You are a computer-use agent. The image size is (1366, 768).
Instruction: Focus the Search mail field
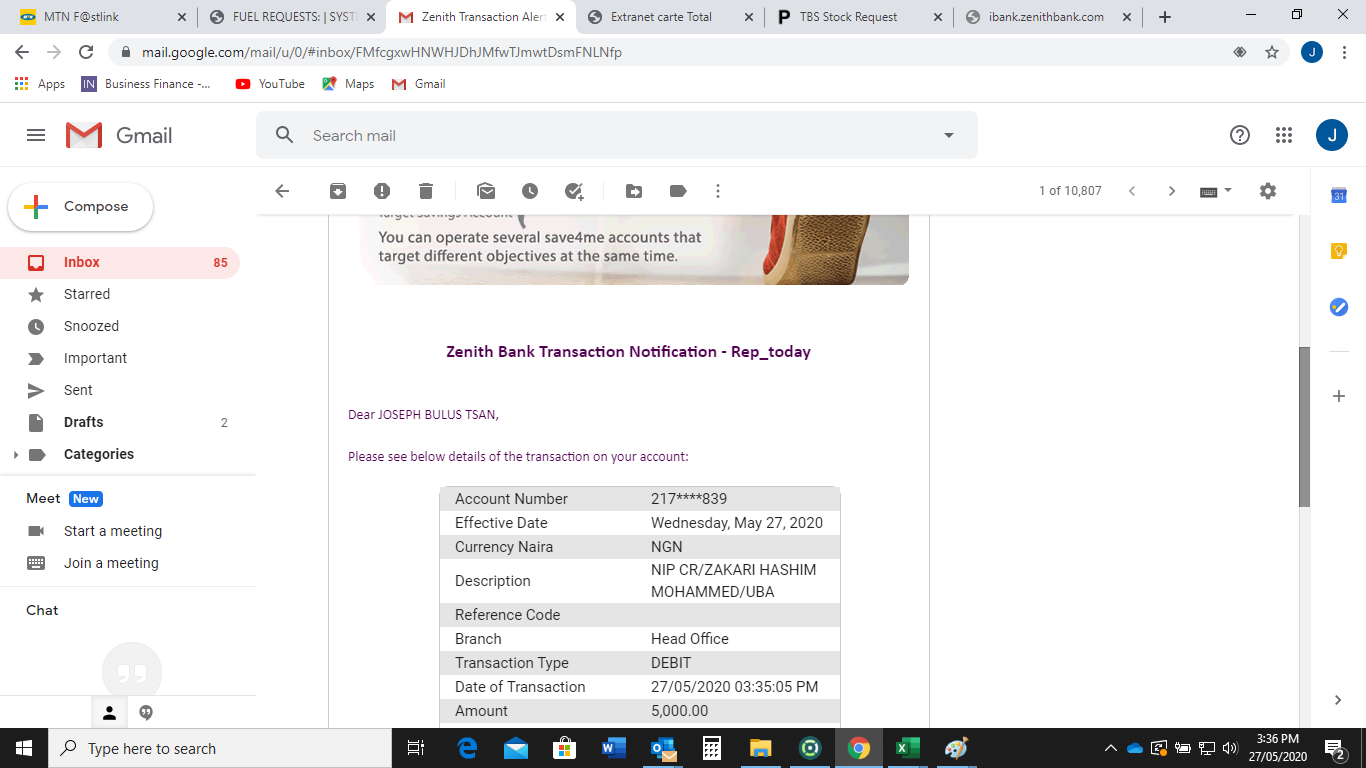click(x=616, y=135)
